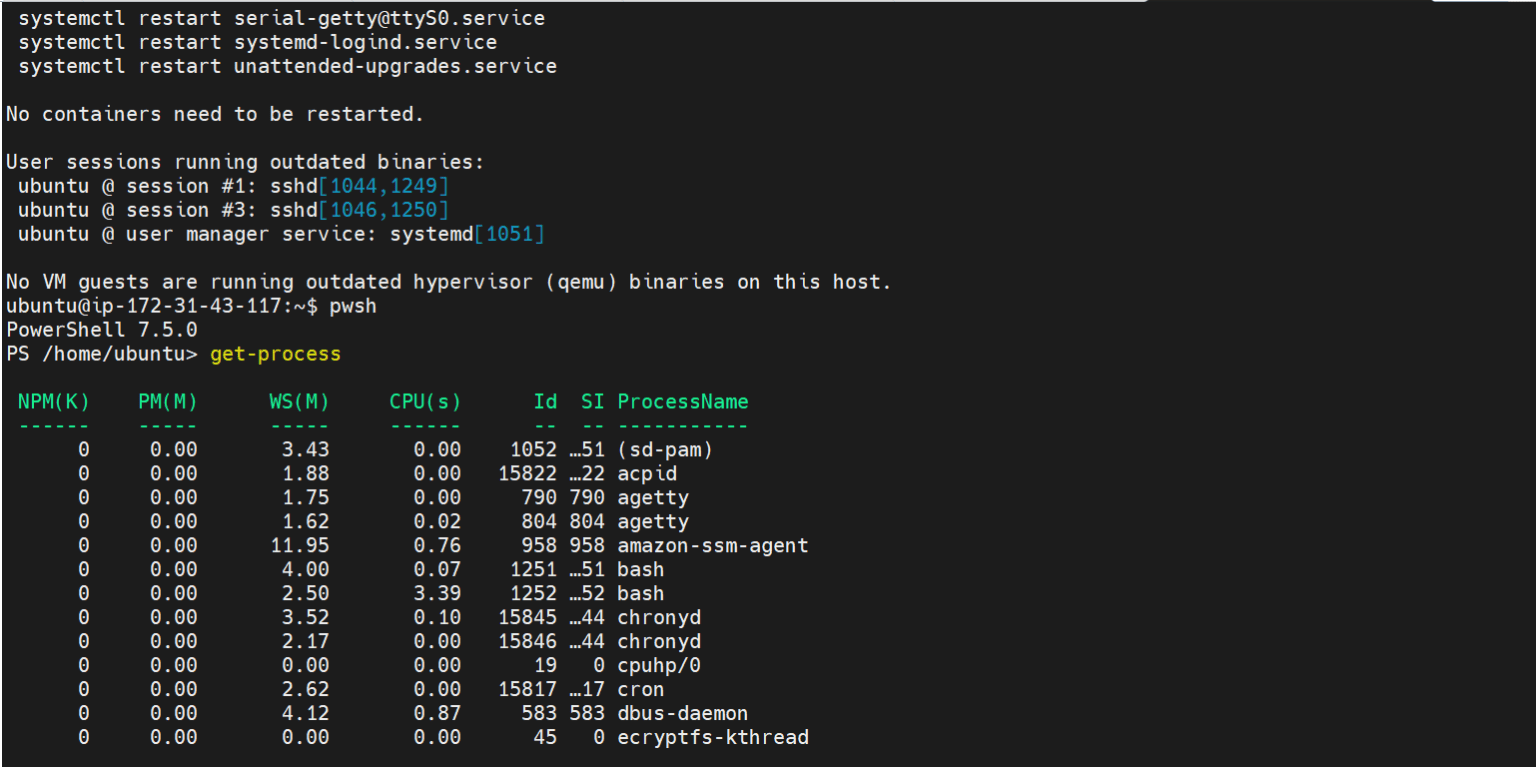Click the SI column header

pyautogui.click(x=591, y=401)
